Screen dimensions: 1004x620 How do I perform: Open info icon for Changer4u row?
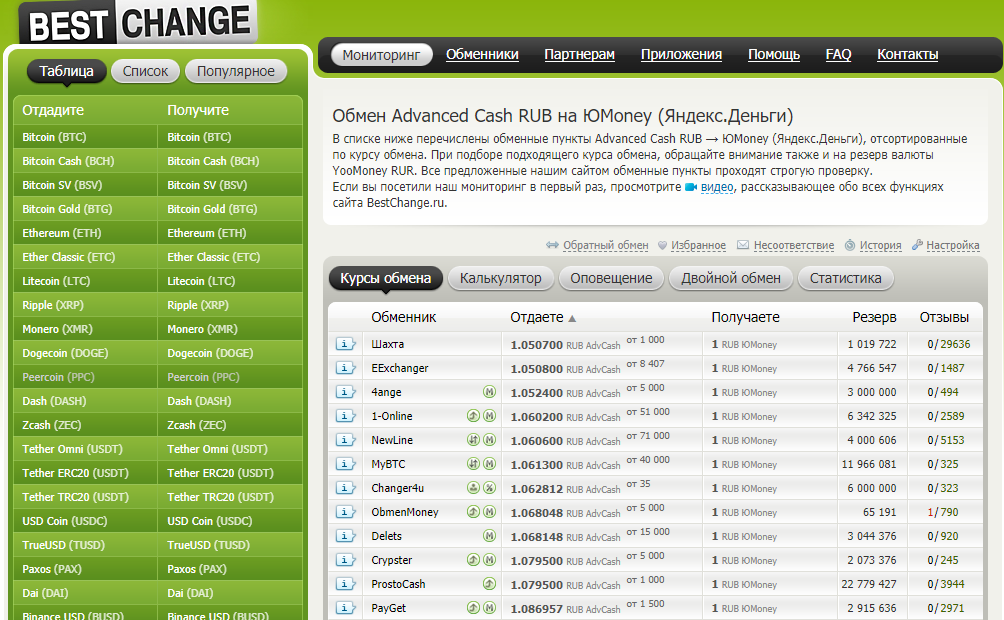coord(345,488)
